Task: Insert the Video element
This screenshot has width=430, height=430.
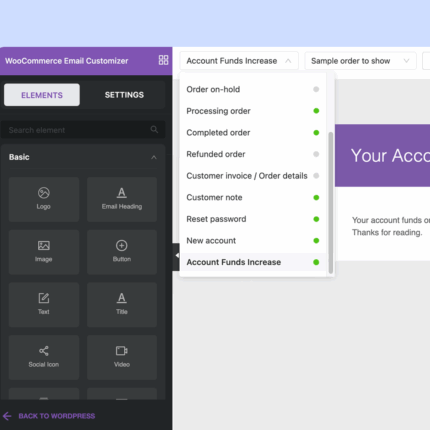Action: tap(122, 357)
